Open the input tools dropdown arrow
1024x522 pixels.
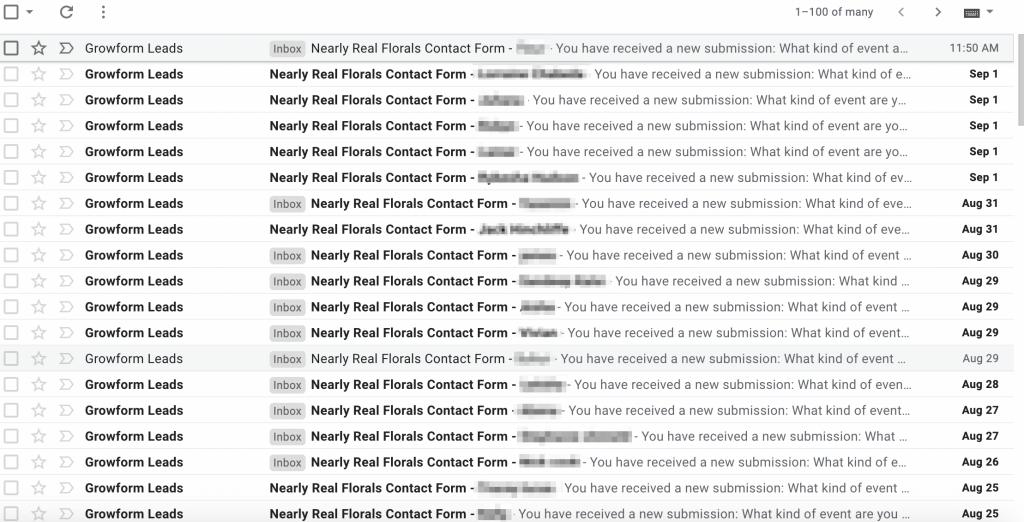point(989,12)
